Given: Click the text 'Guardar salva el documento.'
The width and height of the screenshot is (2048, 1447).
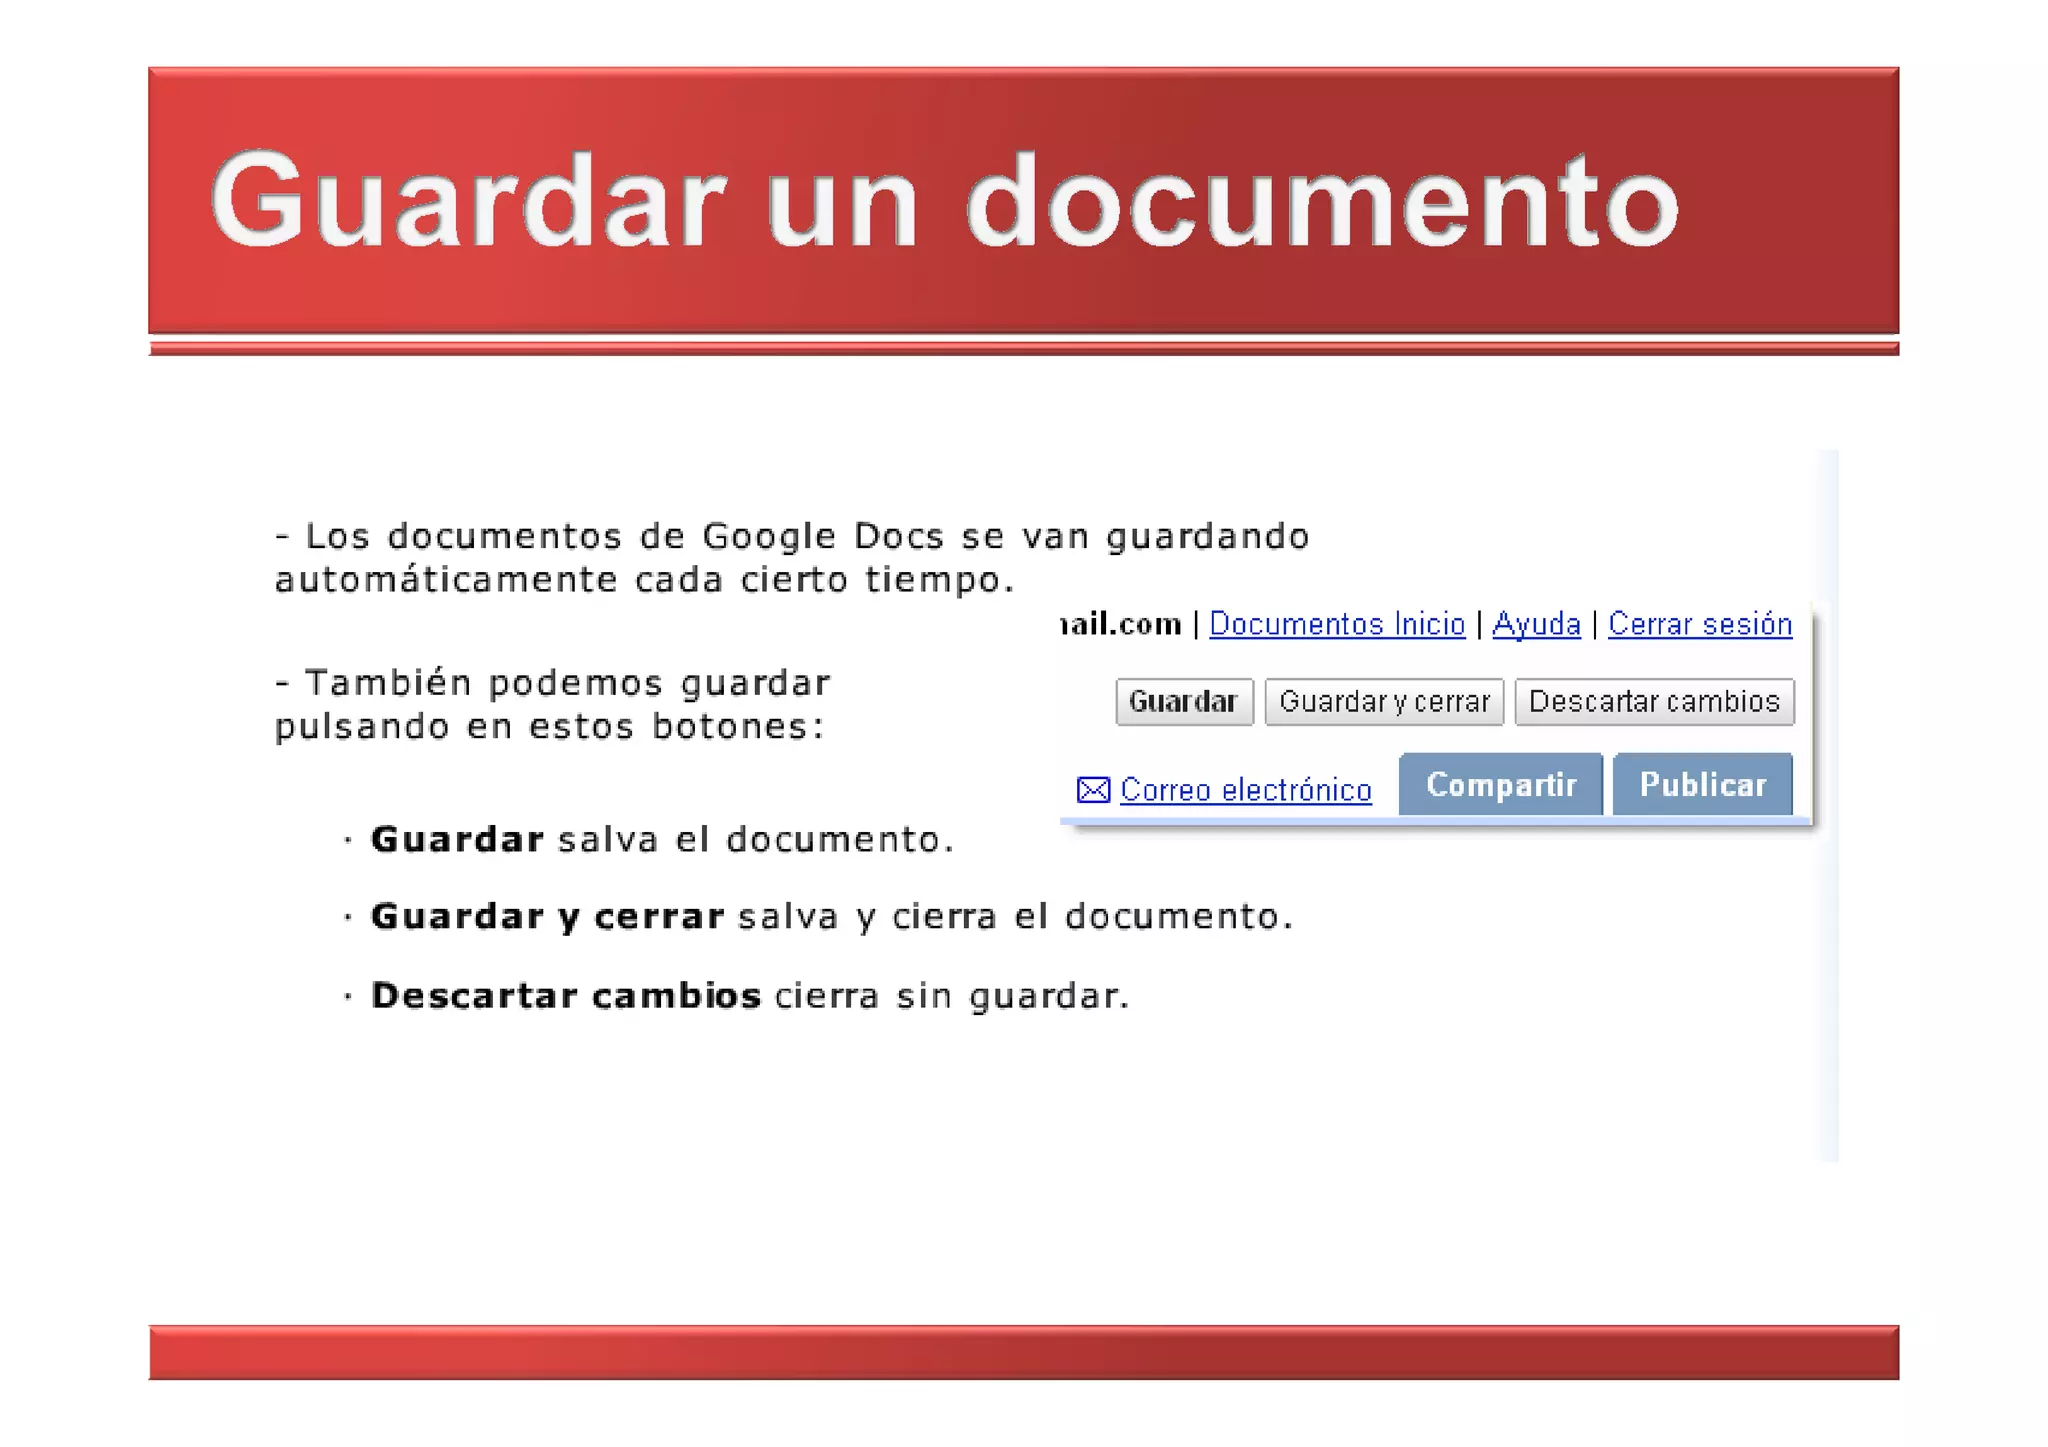Looking at the screenshot, I should coord(662,839).
